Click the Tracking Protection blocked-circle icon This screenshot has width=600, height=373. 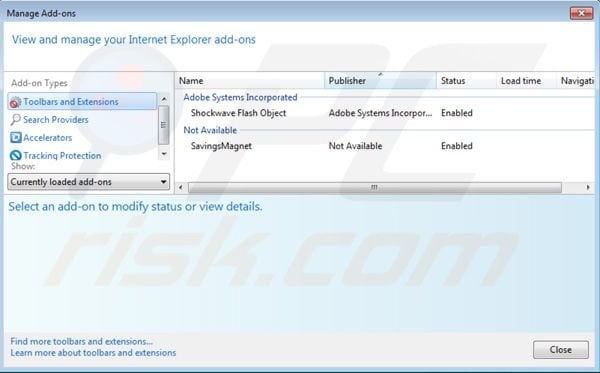tap(16, 155)
